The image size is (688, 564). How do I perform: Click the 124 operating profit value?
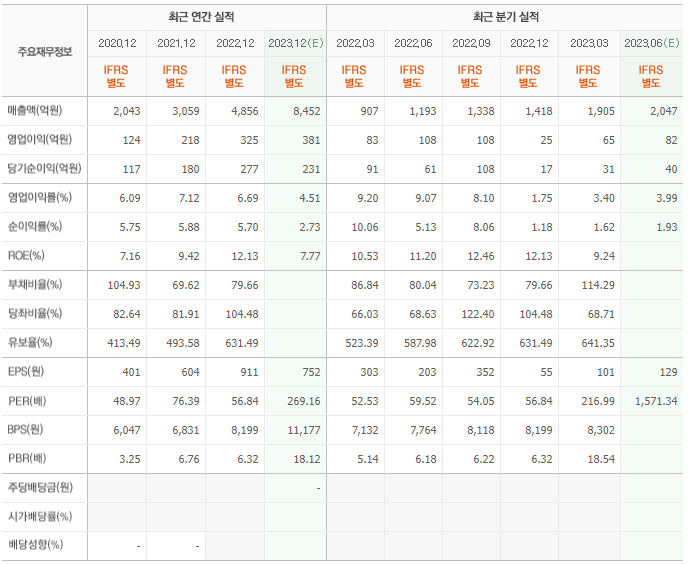click(132, 140)
